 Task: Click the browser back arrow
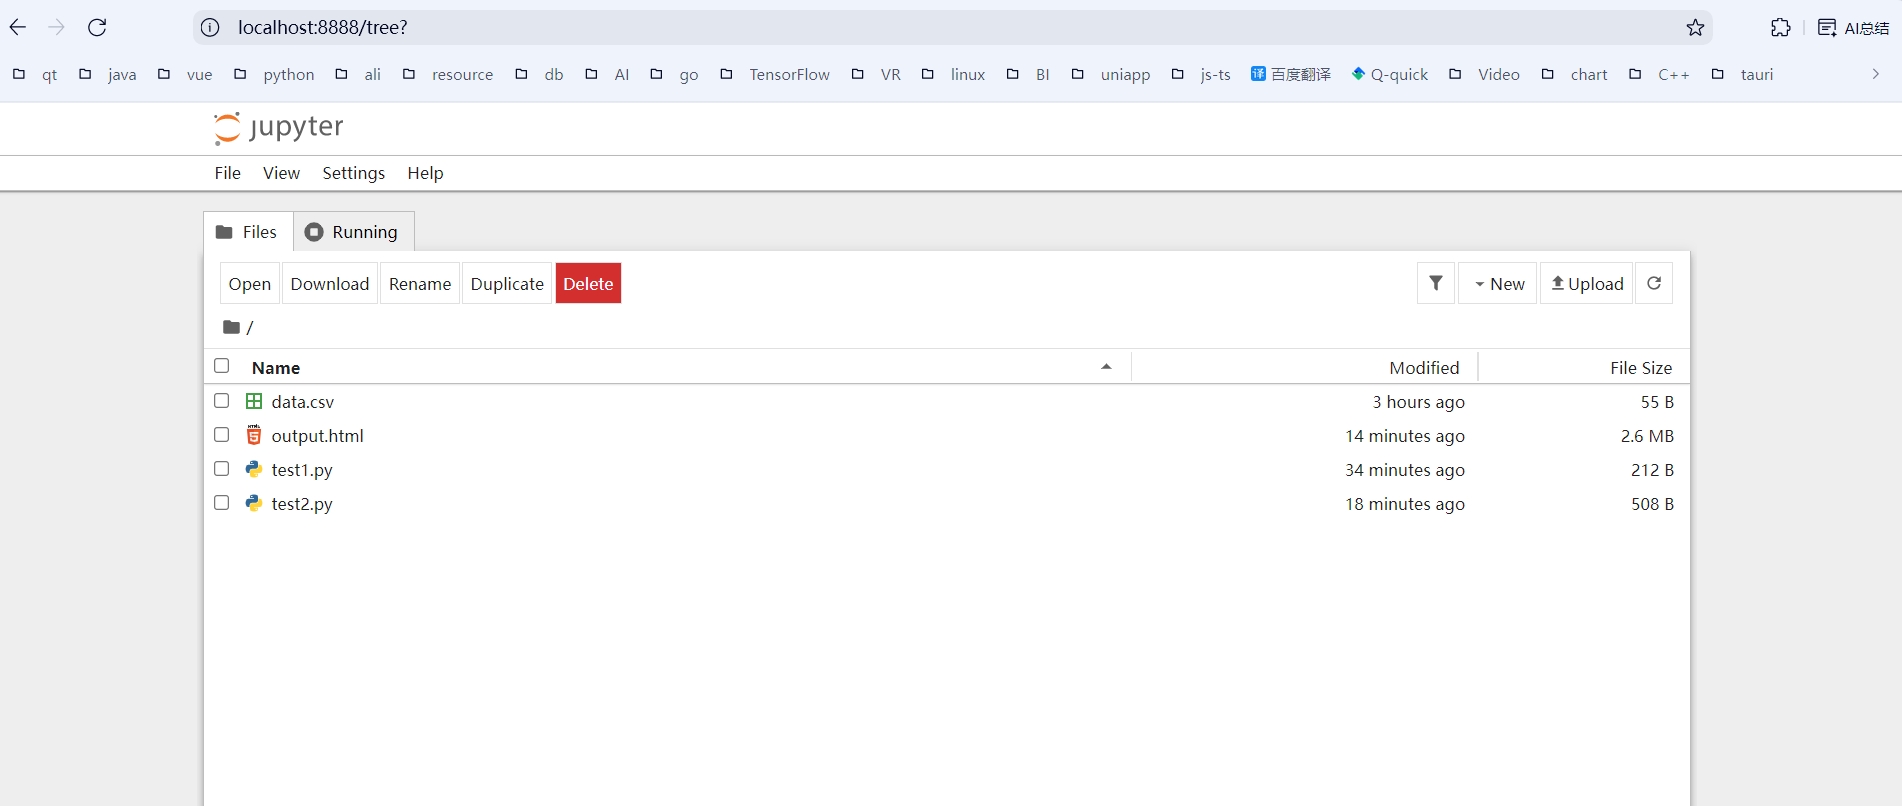click(18, 27)
